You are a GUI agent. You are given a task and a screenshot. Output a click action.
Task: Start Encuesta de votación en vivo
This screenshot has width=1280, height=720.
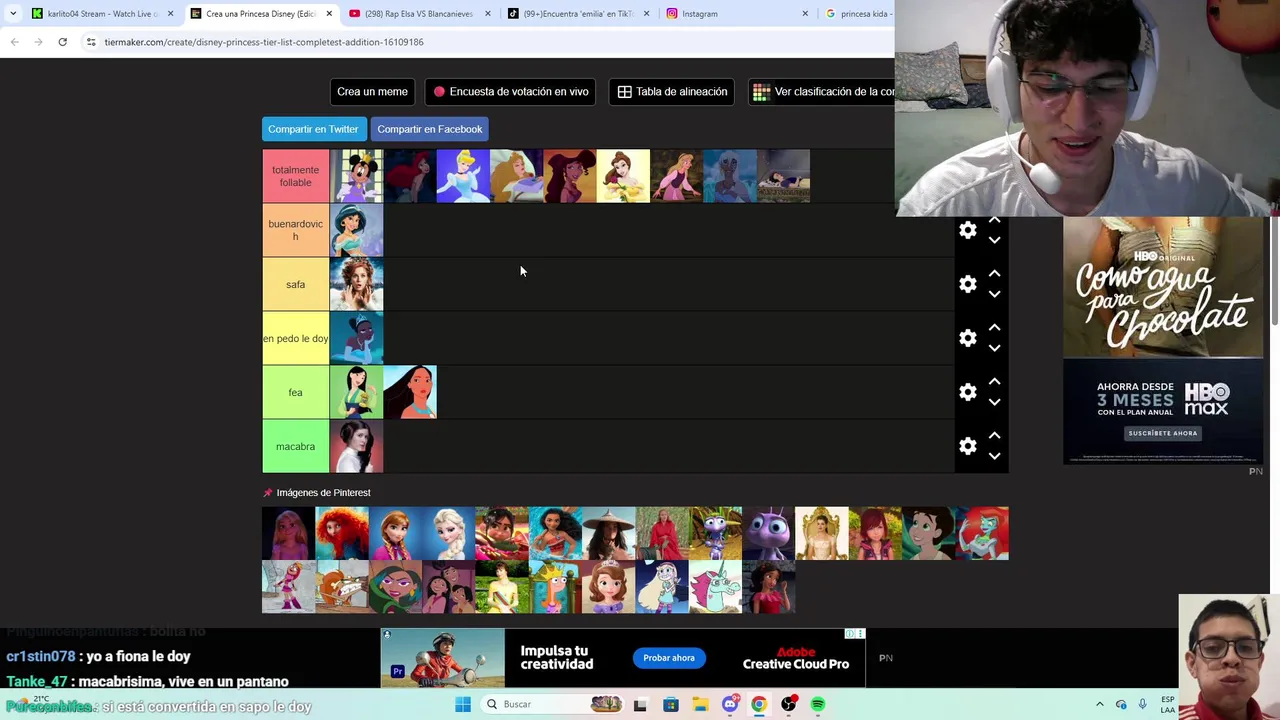tap(510, 91)
